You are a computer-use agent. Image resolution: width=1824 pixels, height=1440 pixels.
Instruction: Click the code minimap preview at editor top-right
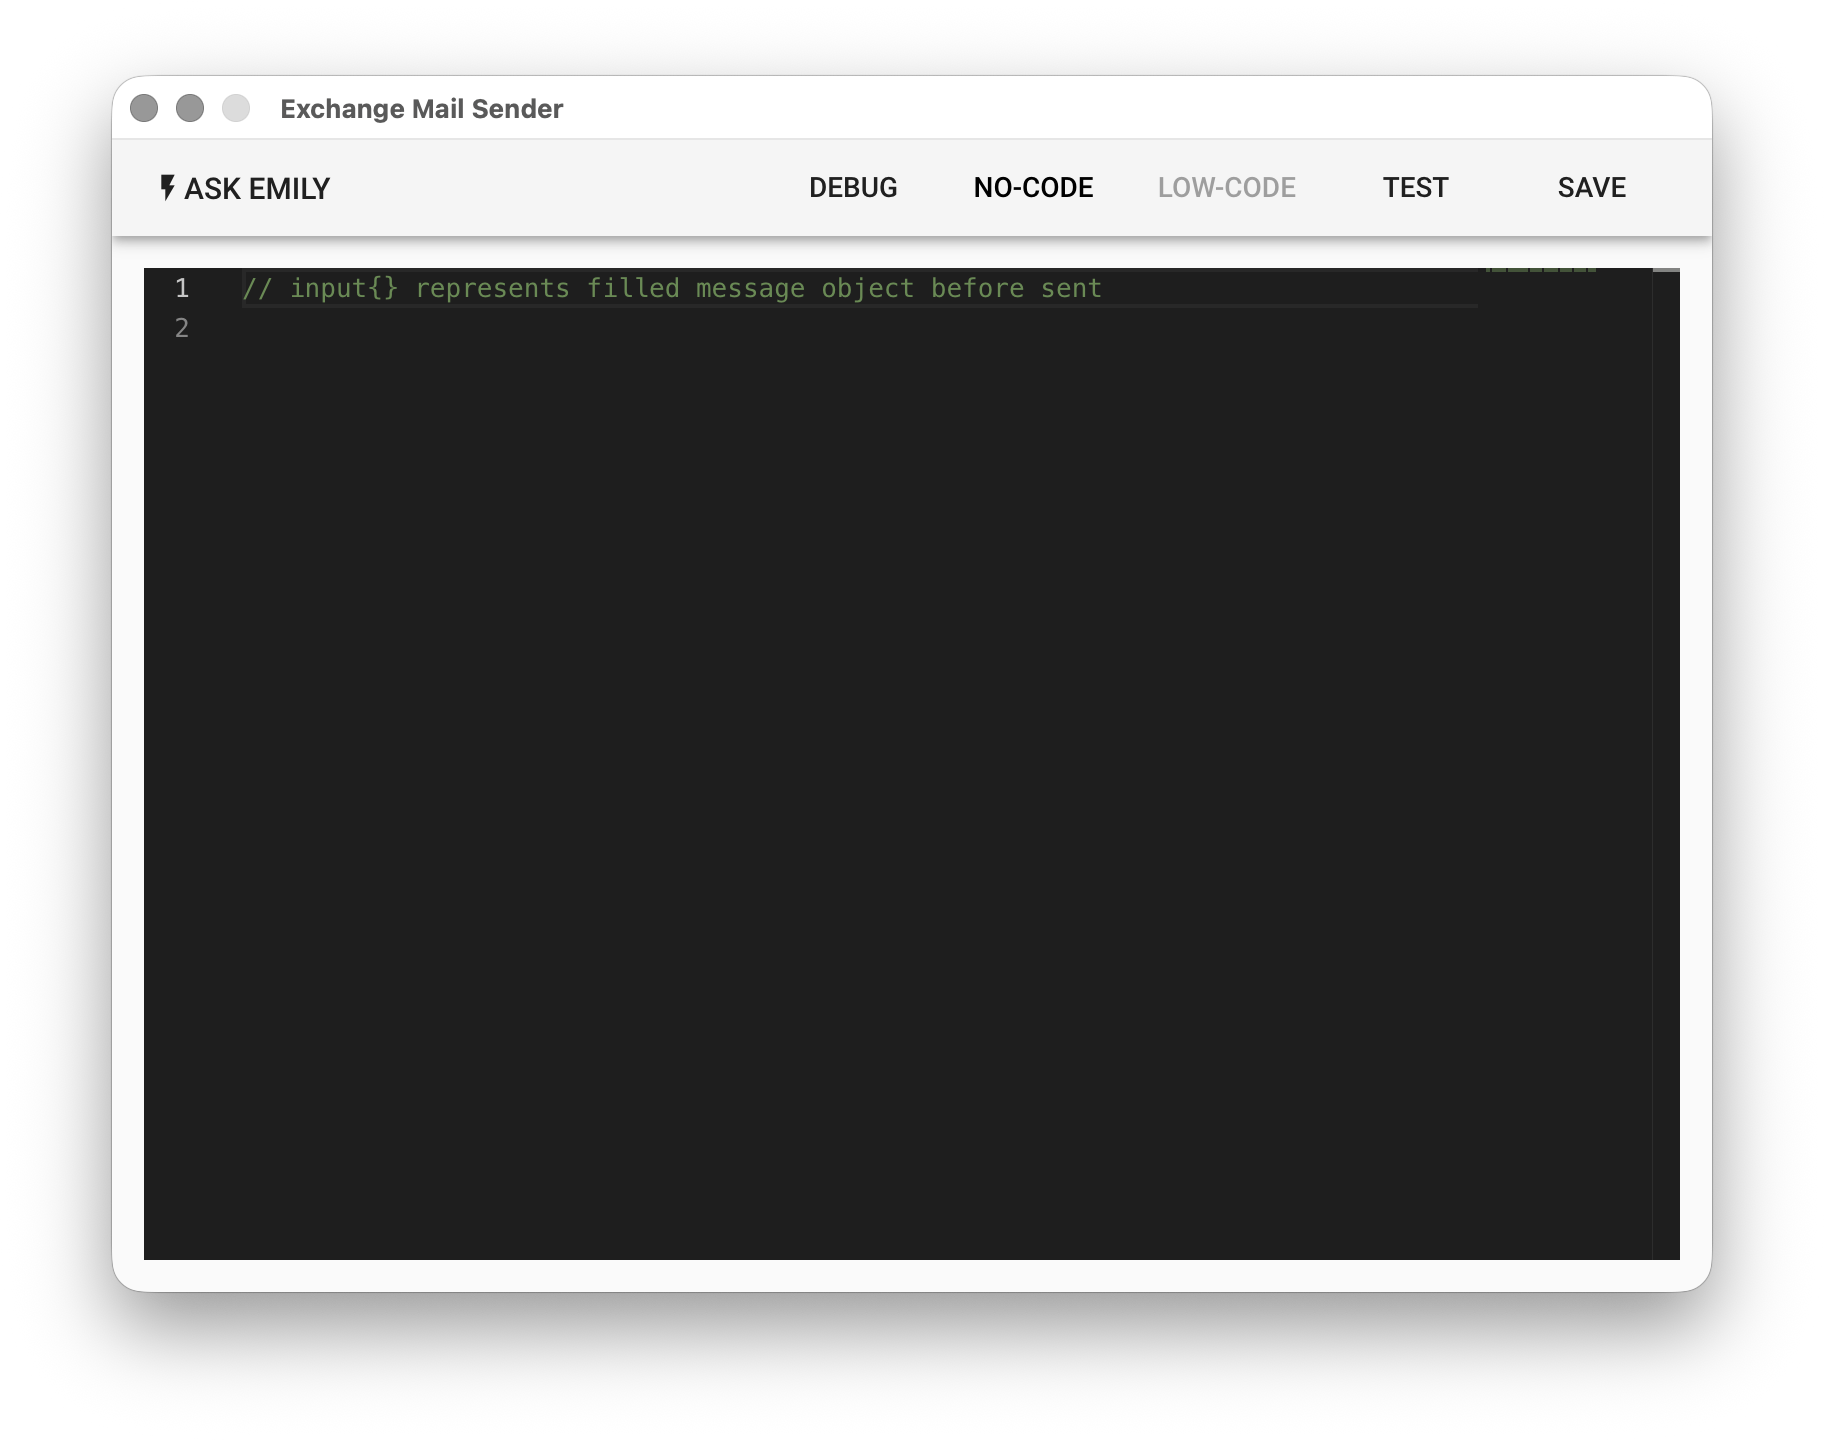(x=1540, y=271)
